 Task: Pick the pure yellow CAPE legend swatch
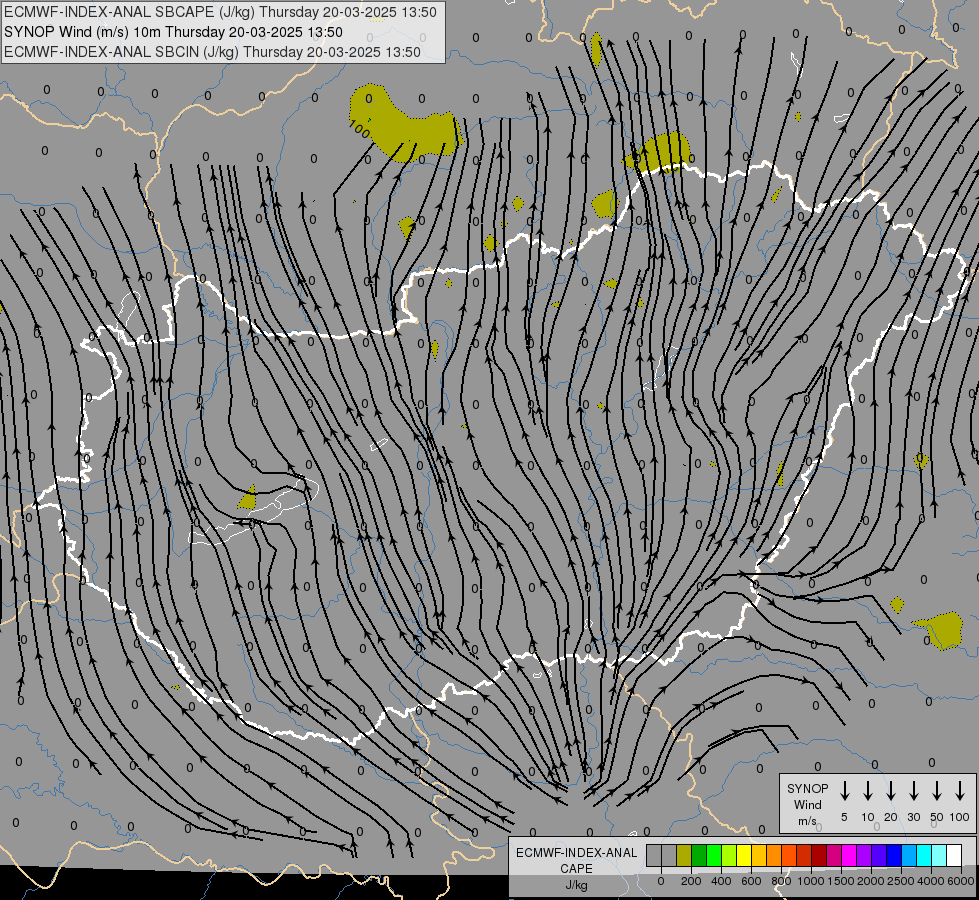[x=744, y=855]
